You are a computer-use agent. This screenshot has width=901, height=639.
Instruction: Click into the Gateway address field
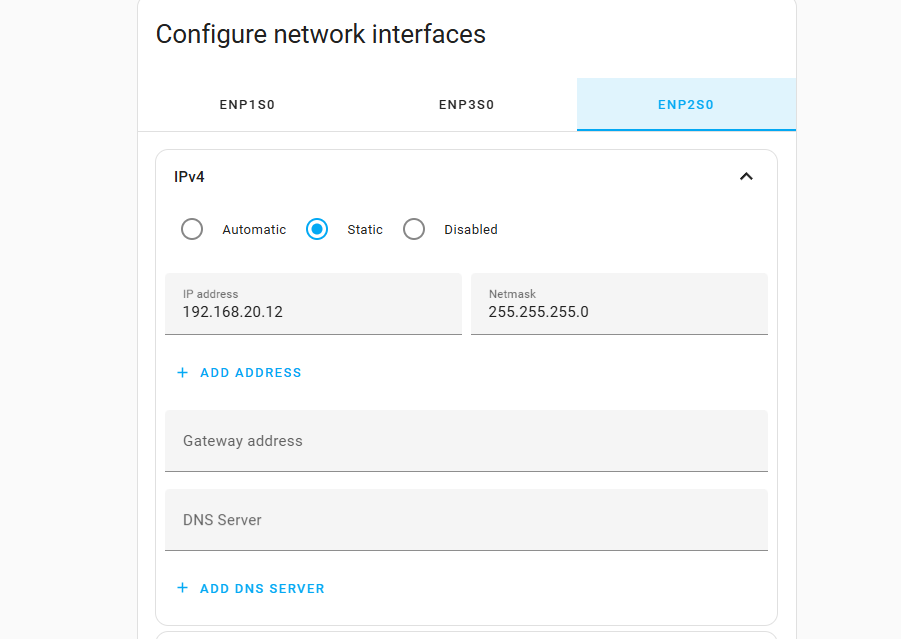pos(466,441)
